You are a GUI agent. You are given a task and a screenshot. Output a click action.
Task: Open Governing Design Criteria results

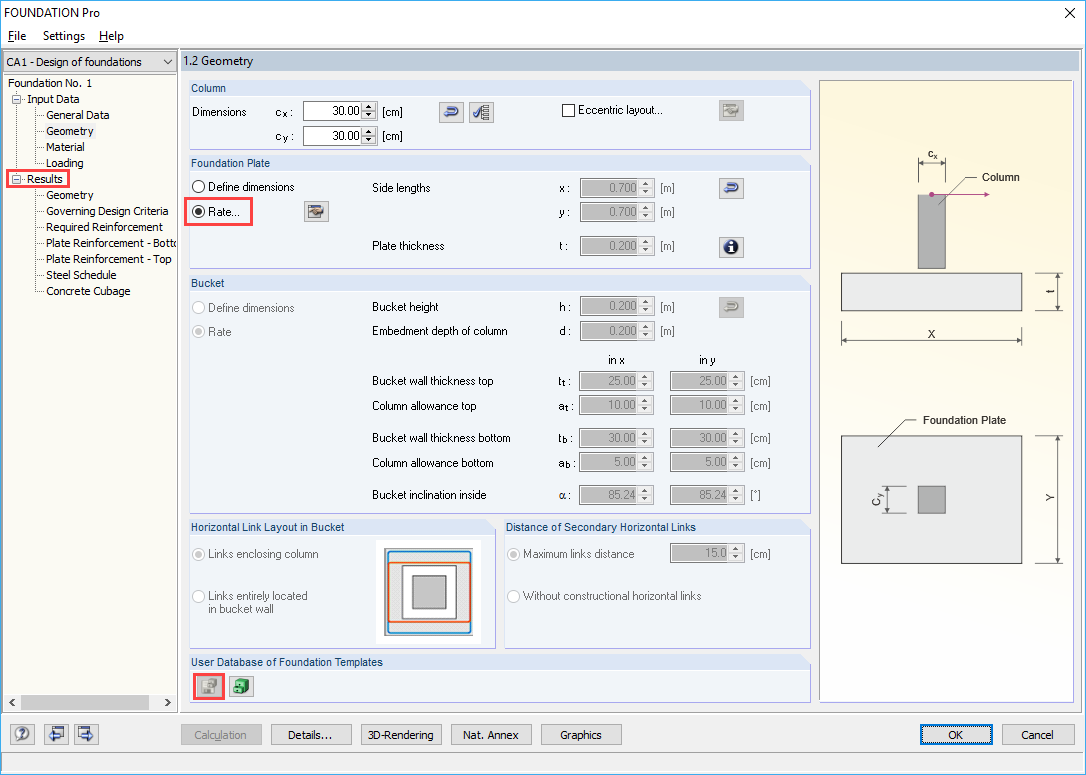[x=107, y=211]
